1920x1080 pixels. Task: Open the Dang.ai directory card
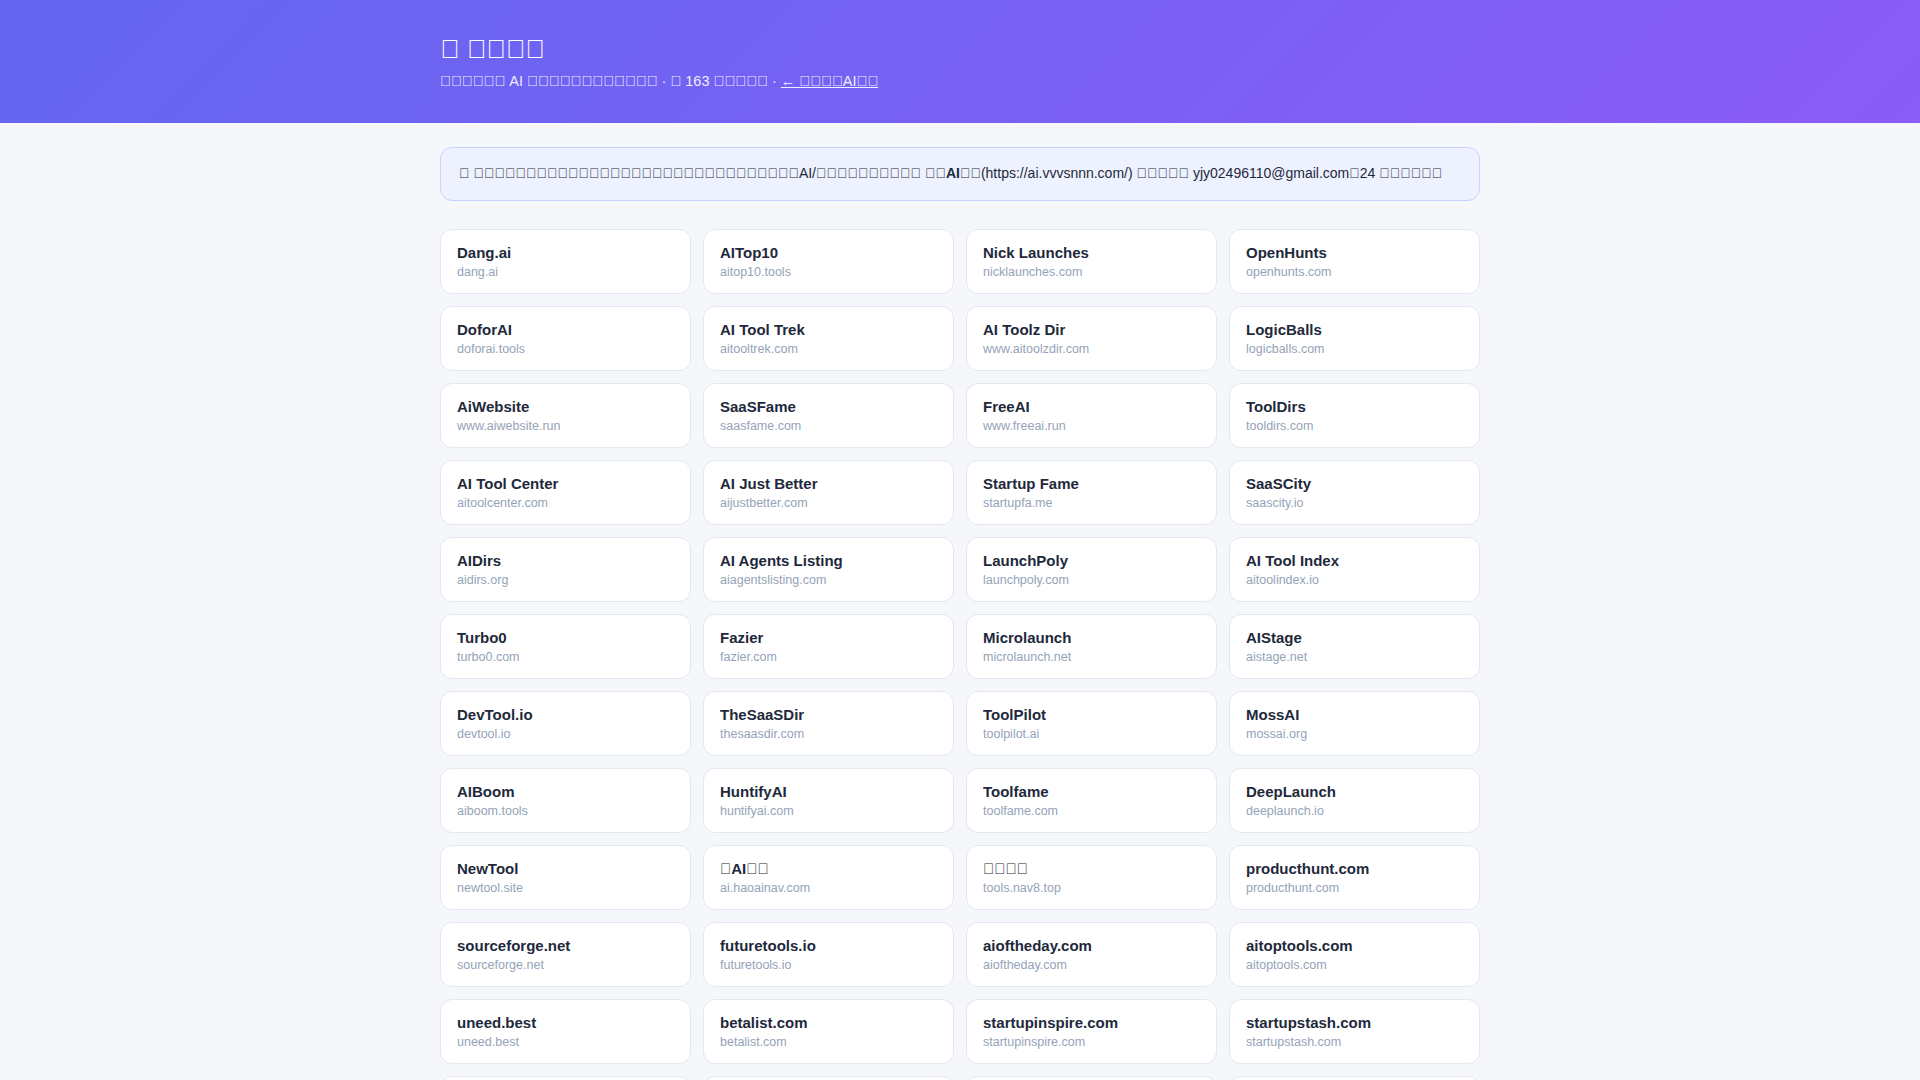(x=565, y=261)
